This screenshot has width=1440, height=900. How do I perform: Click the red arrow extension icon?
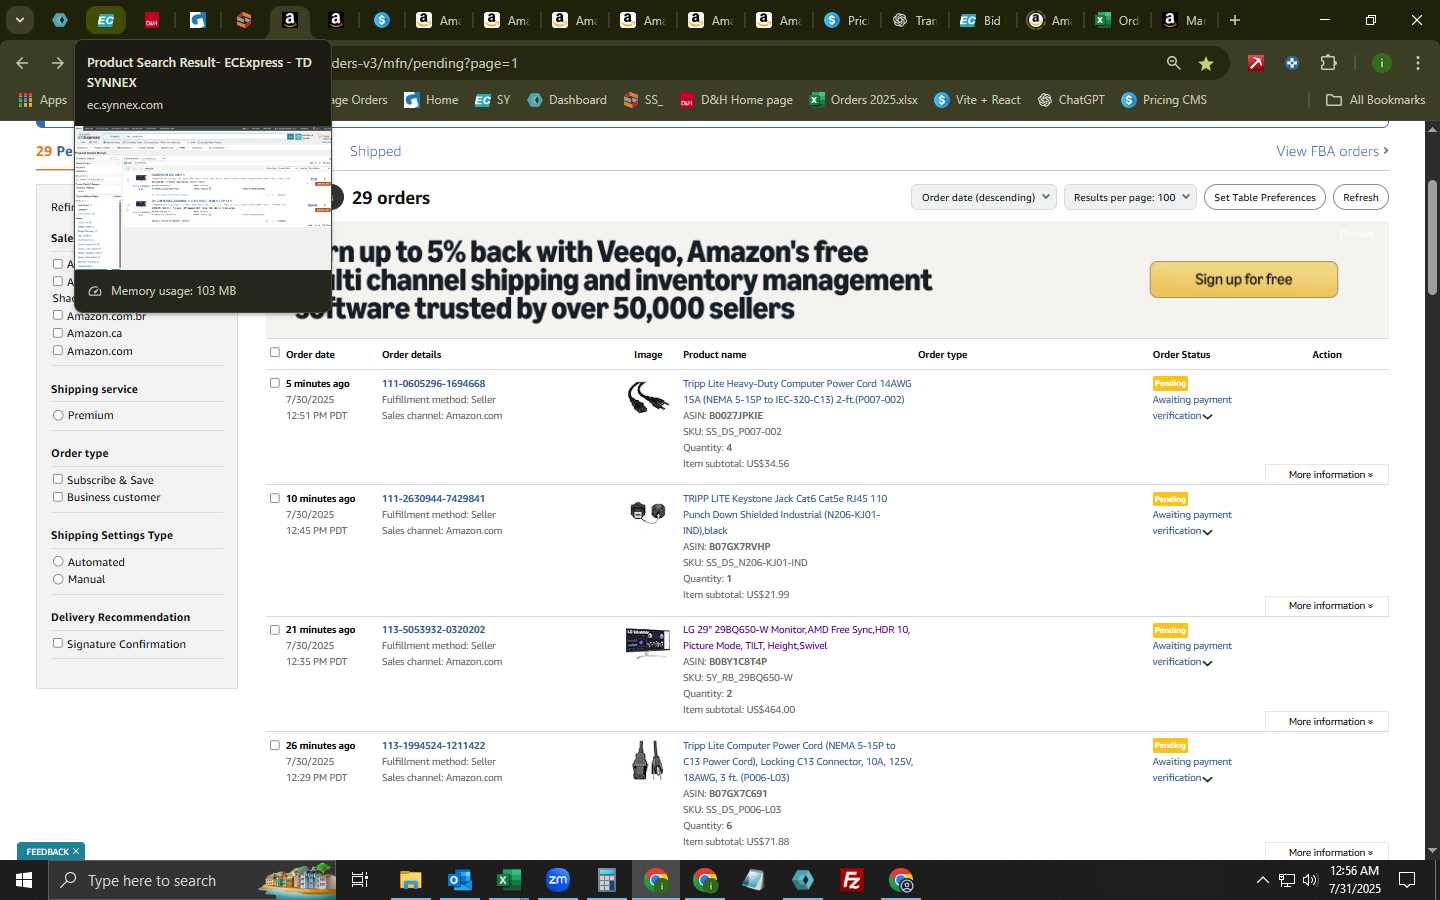[x=1256, y=63]
